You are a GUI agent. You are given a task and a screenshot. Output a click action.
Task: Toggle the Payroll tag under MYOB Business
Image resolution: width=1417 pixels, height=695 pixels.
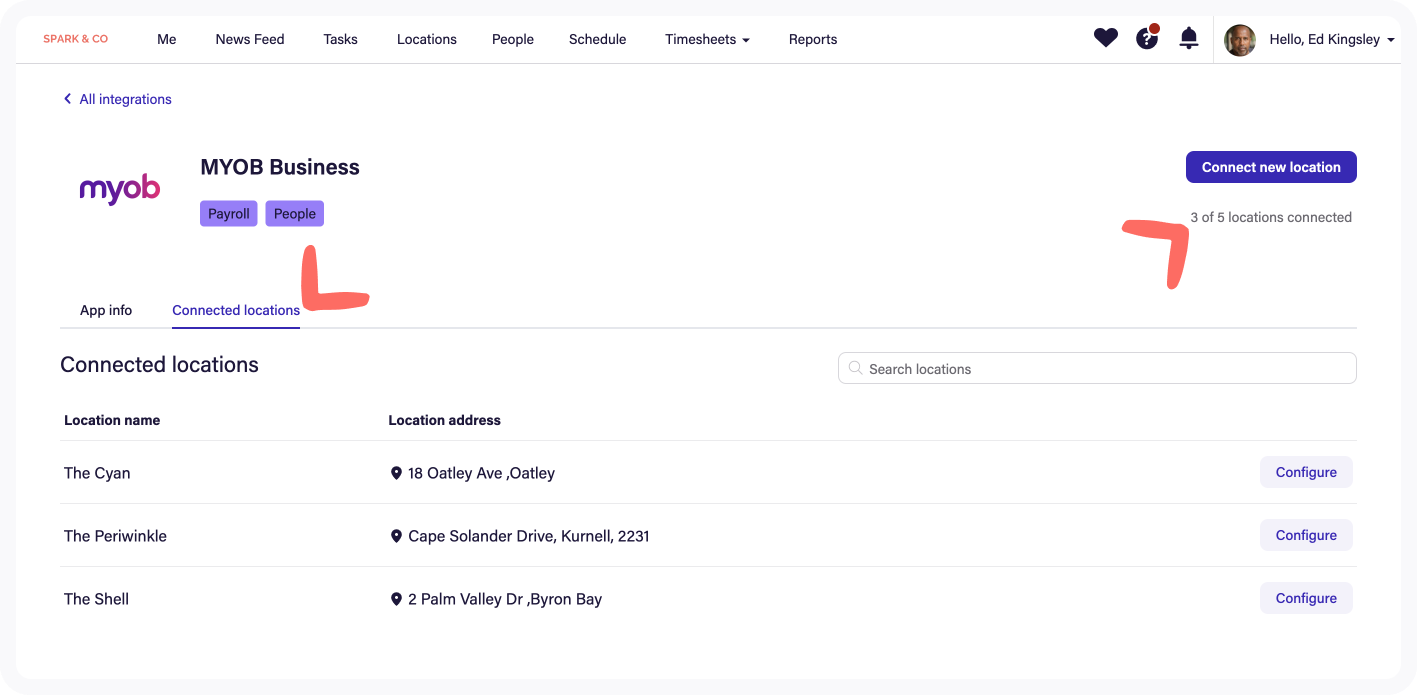(228, 213)
